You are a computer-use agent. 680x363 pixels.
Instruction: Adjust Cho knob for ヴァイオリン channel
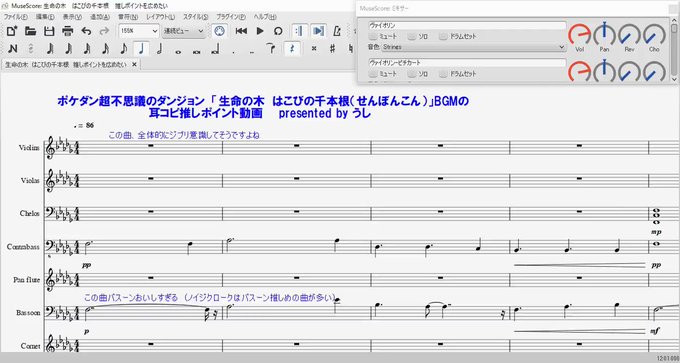point(654,35)
